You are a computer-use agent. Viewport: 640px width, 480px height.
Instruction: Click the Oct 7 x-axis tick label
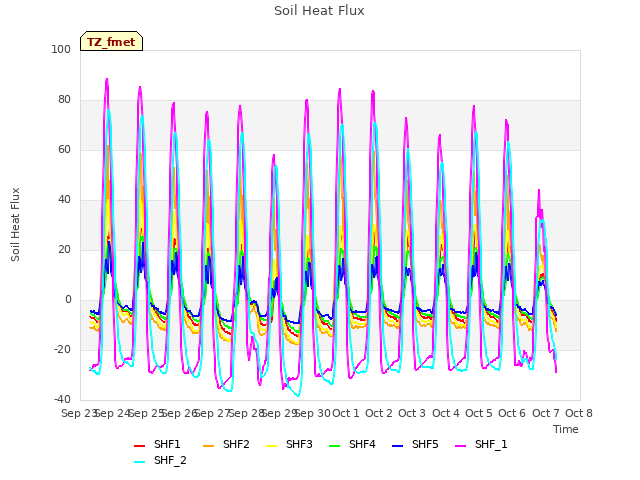pyautogui.click(x=546, y=413)
